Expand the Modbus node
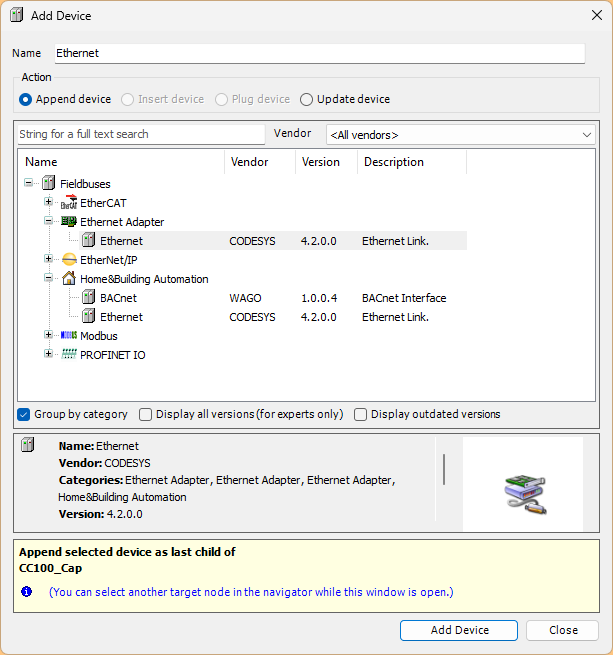Viewport: 613px width, 655px height. tap(48, 335)
